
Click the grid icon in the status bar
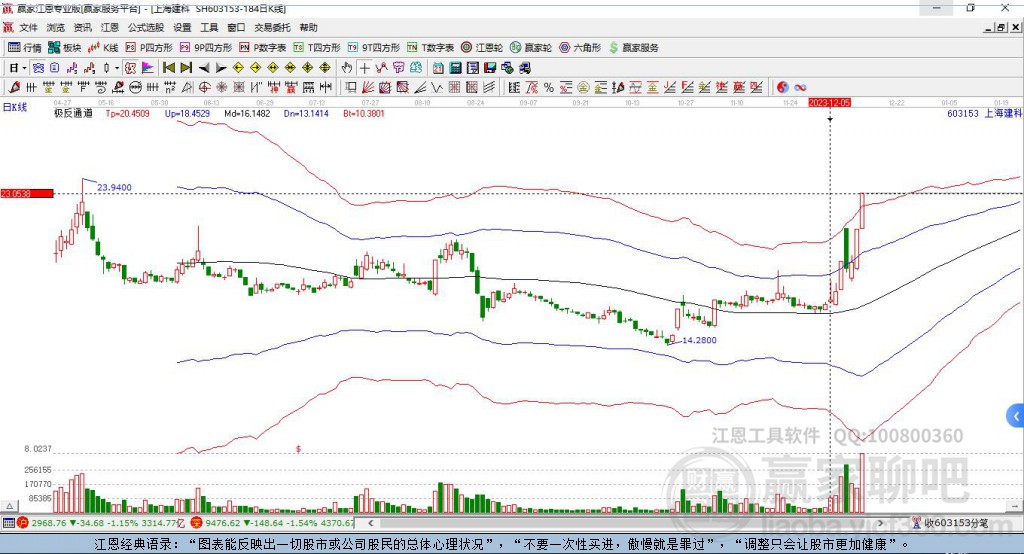8,523
